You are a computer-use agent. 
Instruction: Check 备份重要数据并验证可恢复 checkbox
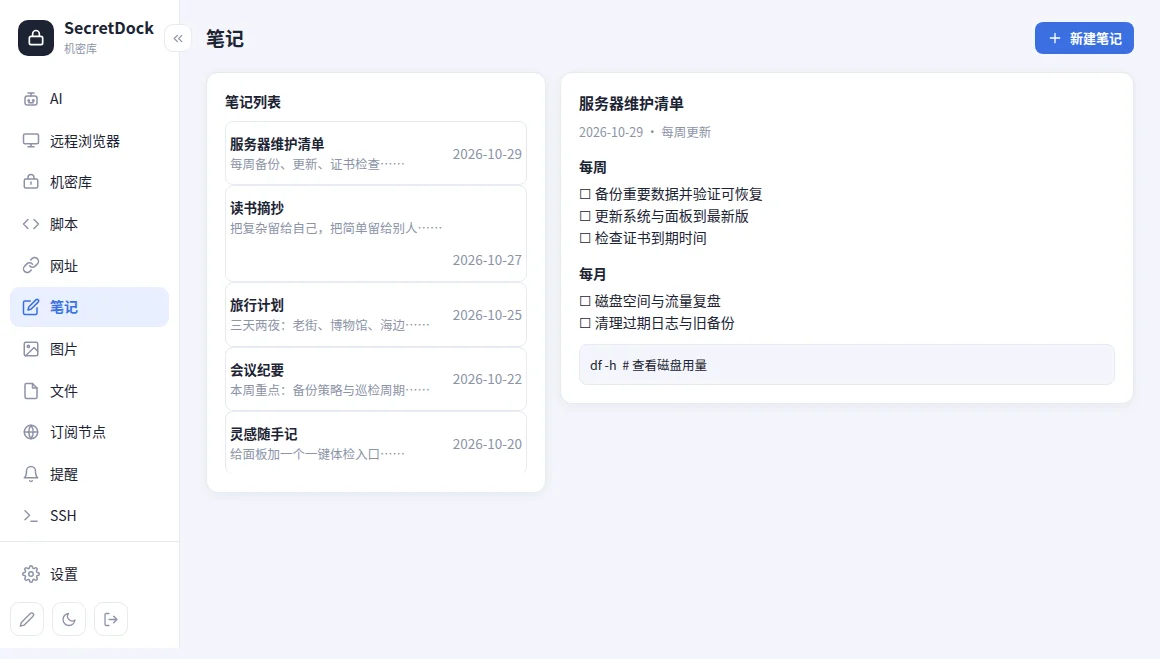tap(585, 195)
